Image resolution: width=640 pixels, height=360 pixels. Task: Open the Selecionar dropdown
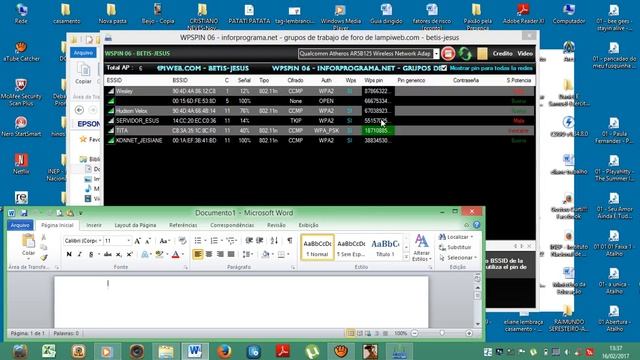(x=458, y=258)
